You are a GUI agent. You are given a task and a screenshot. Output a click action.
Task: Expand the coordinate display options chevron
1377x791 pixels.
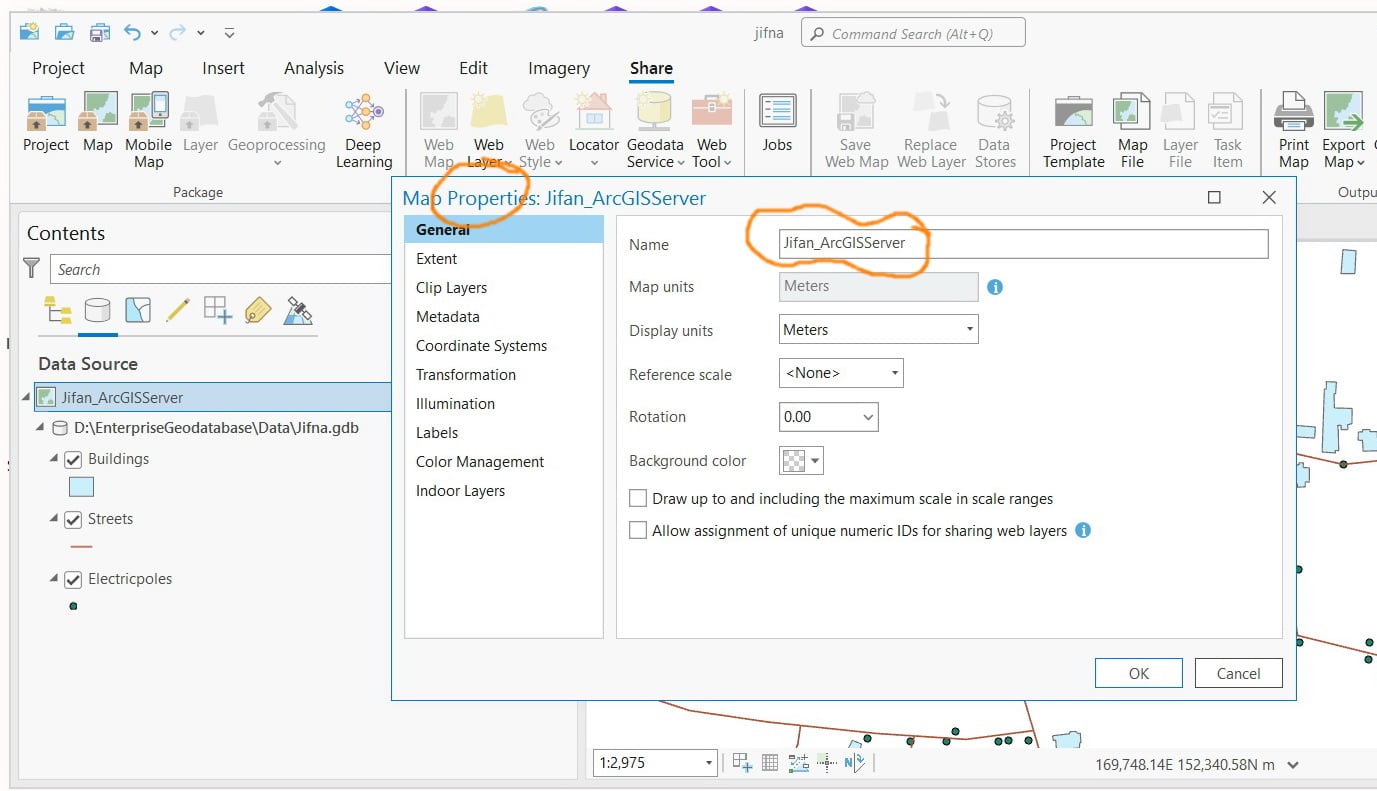pyautogui.click(x=1293, y=765)
